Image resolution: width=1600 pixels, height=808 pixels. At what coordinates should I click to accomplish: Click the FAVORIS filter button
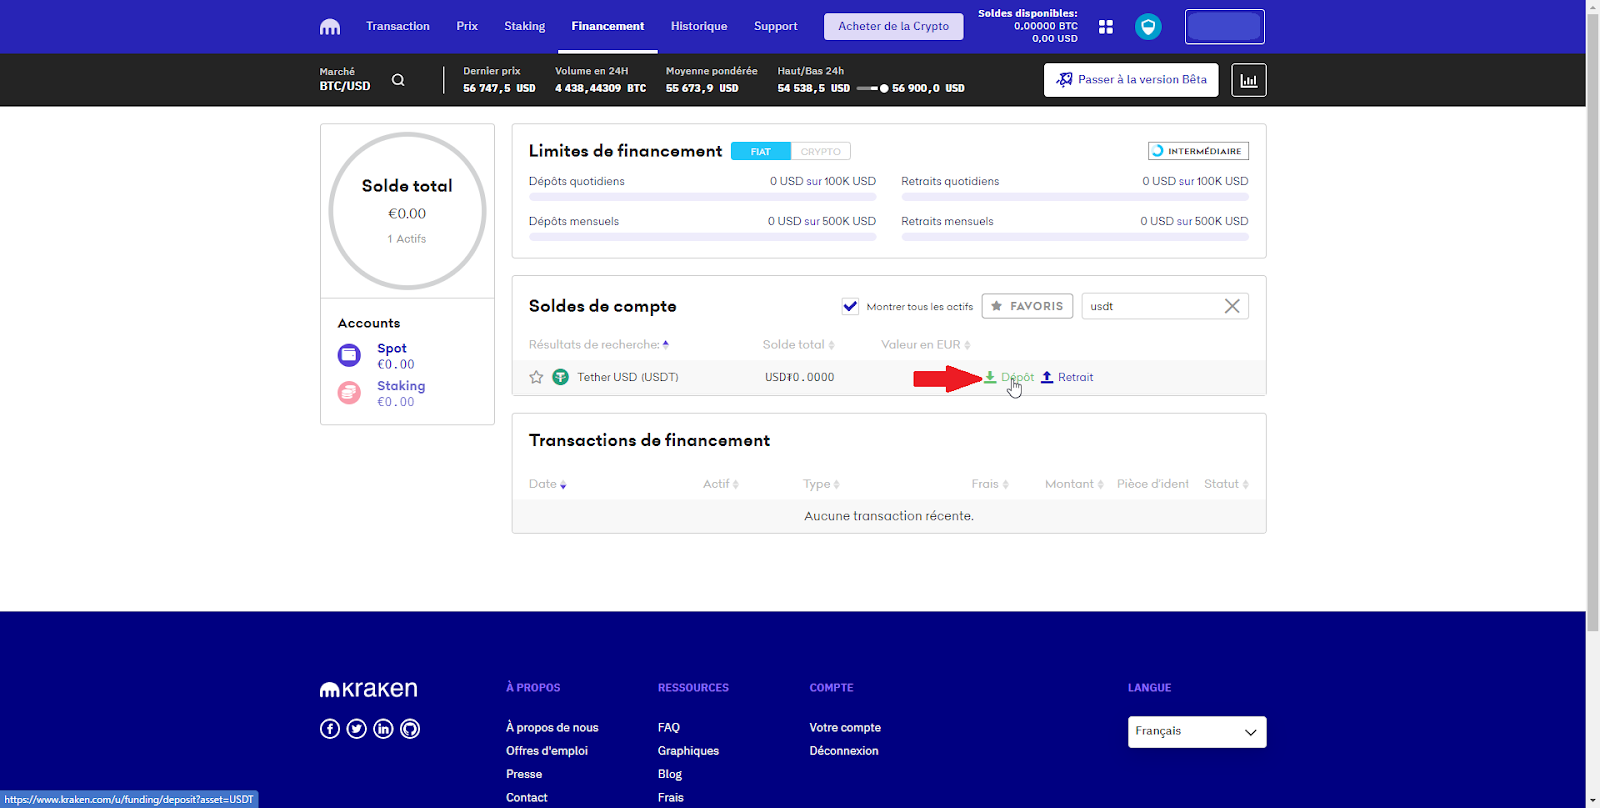(x=1027, y=306)
